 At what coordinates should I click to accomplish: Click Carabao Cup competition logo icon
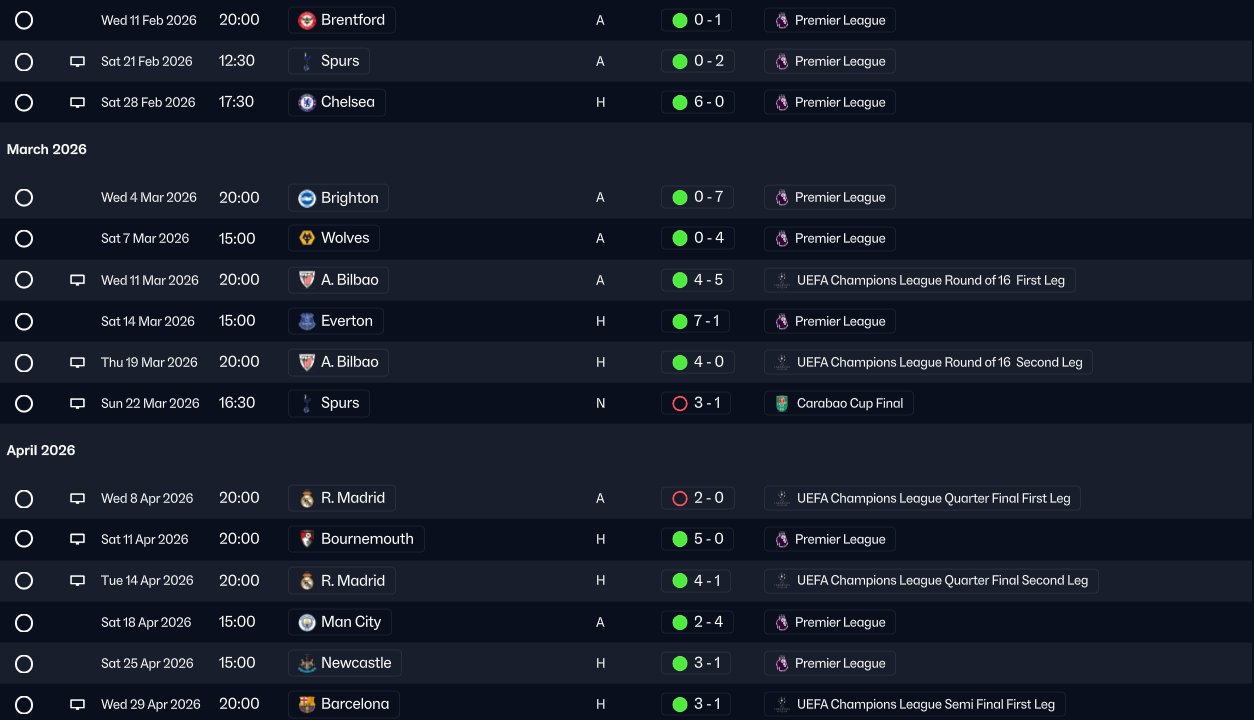coord(782,404)
